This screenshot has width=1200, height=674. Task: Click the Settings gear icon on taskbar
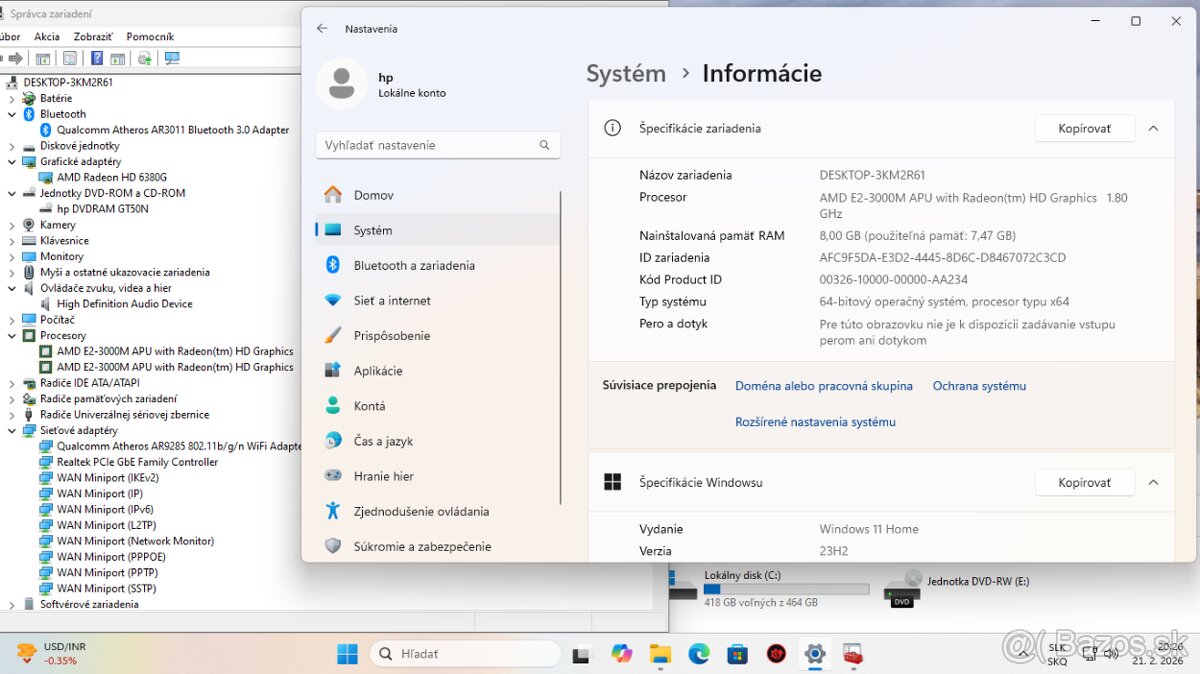click(815, 654)
